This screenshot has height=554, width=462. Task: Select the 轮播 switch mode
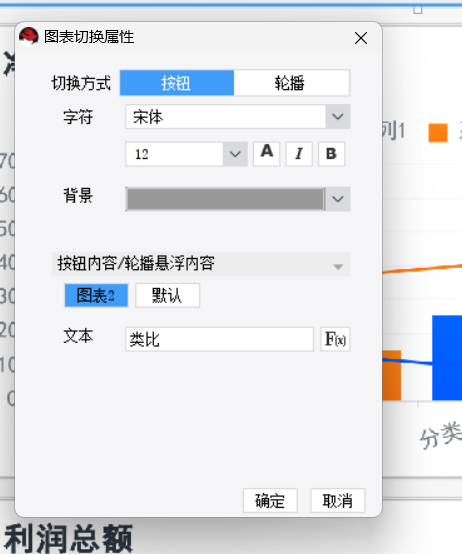click(x=291, y=83)
